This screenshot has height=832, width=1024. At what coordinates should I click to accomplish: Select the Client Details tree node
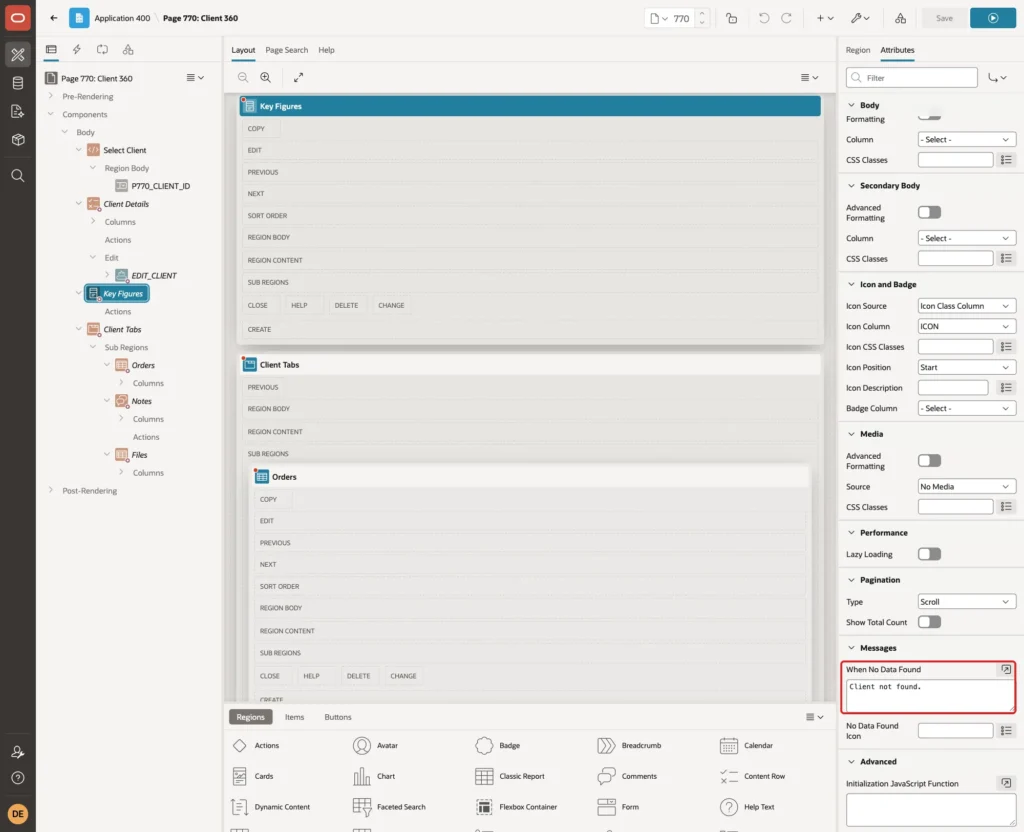[x=126, y=204]
